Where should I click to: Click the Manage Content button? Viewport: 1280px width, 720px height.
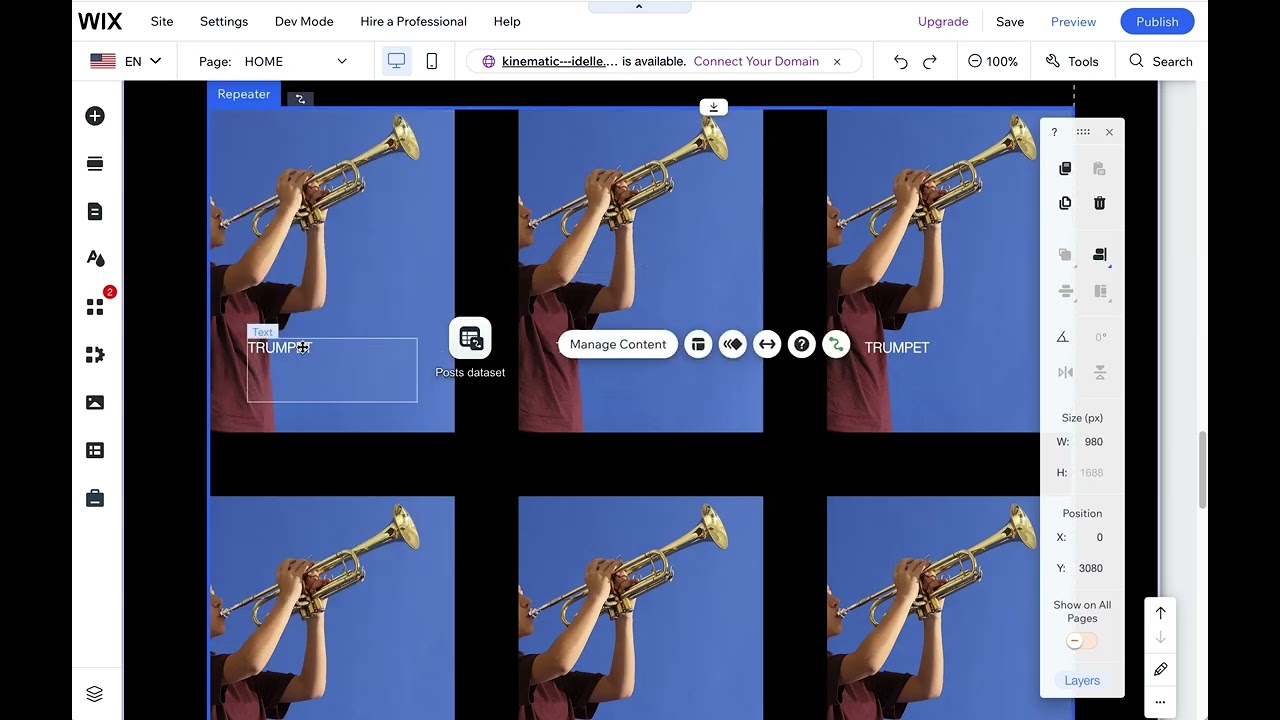click(618, 344)
